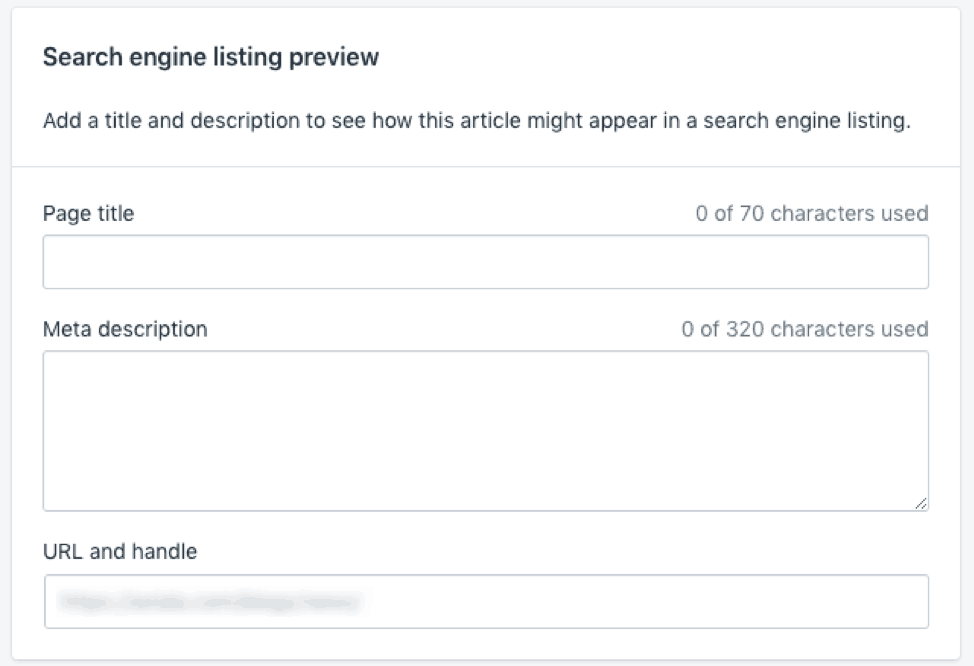This screenshot has width=974, height=666.
Task: Click the "Page title" field label
Action: [88, 213]
